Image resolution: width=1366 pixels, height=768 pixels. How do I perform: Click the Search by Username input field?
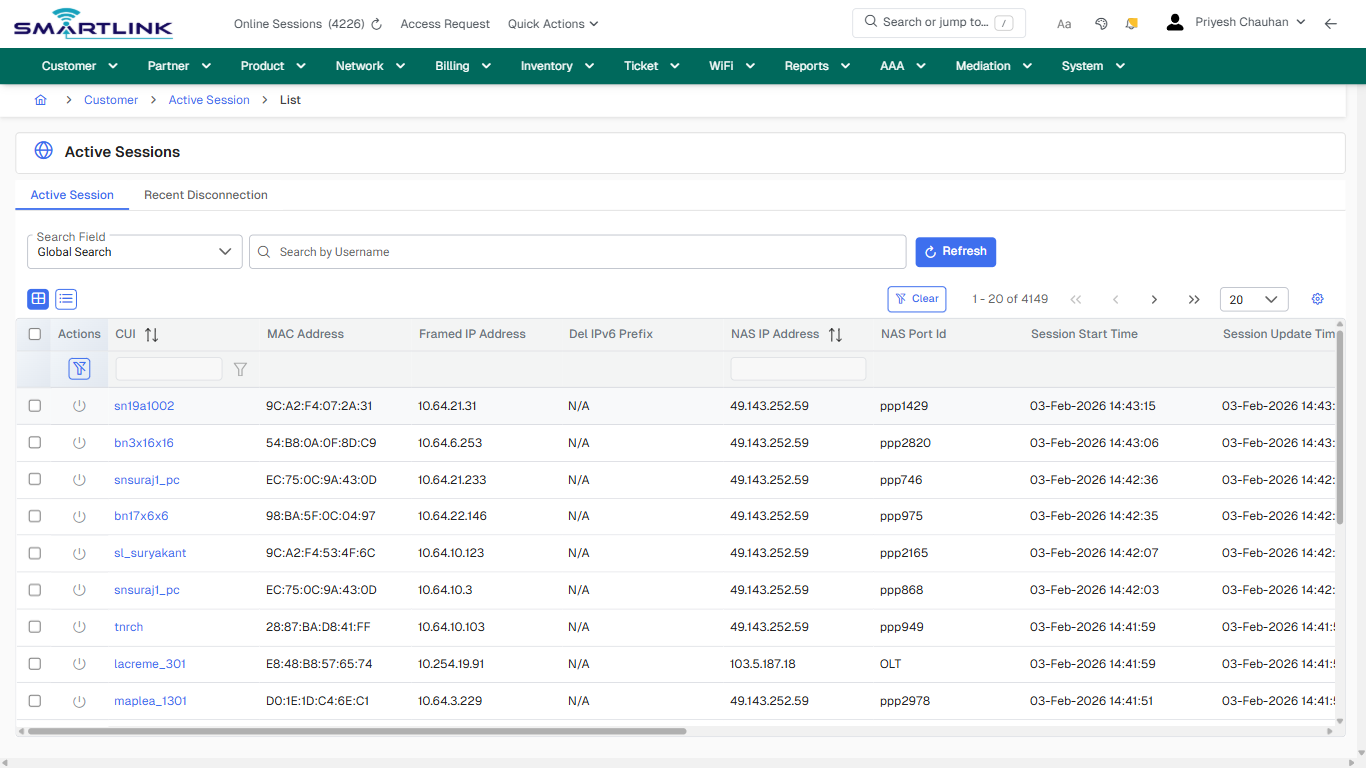coord(577,251)
